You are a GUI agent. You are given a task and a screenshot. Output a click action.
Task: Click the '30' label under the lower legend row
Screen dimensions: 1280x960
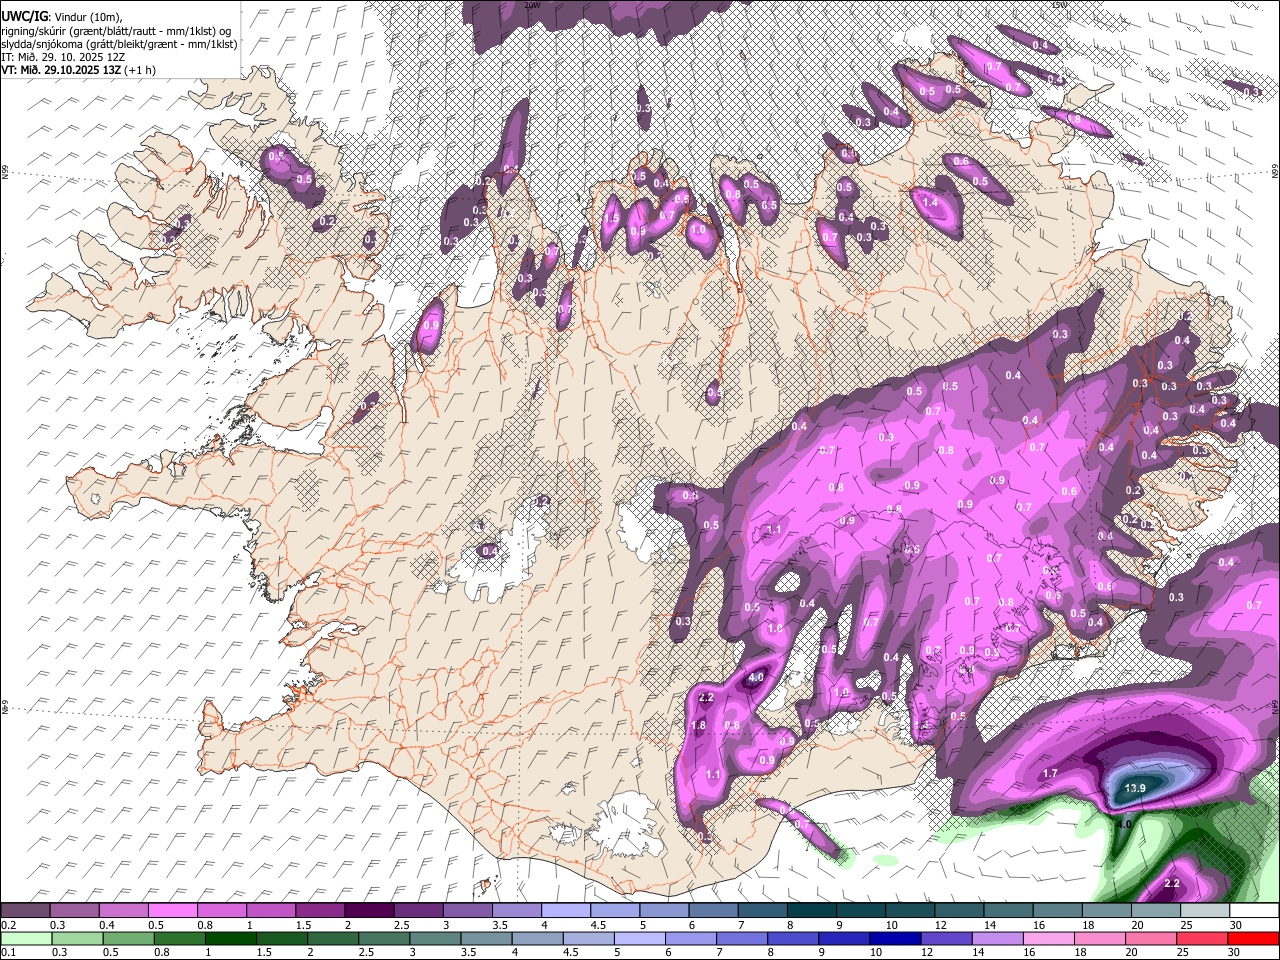point(1236,953)
